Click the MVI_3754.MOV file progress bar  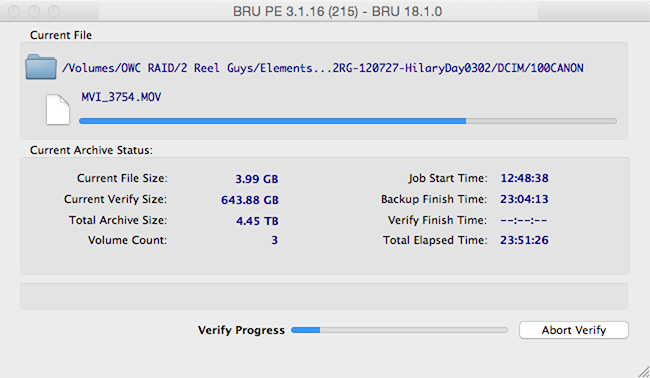pyautogui.click(x=348, y=121)
